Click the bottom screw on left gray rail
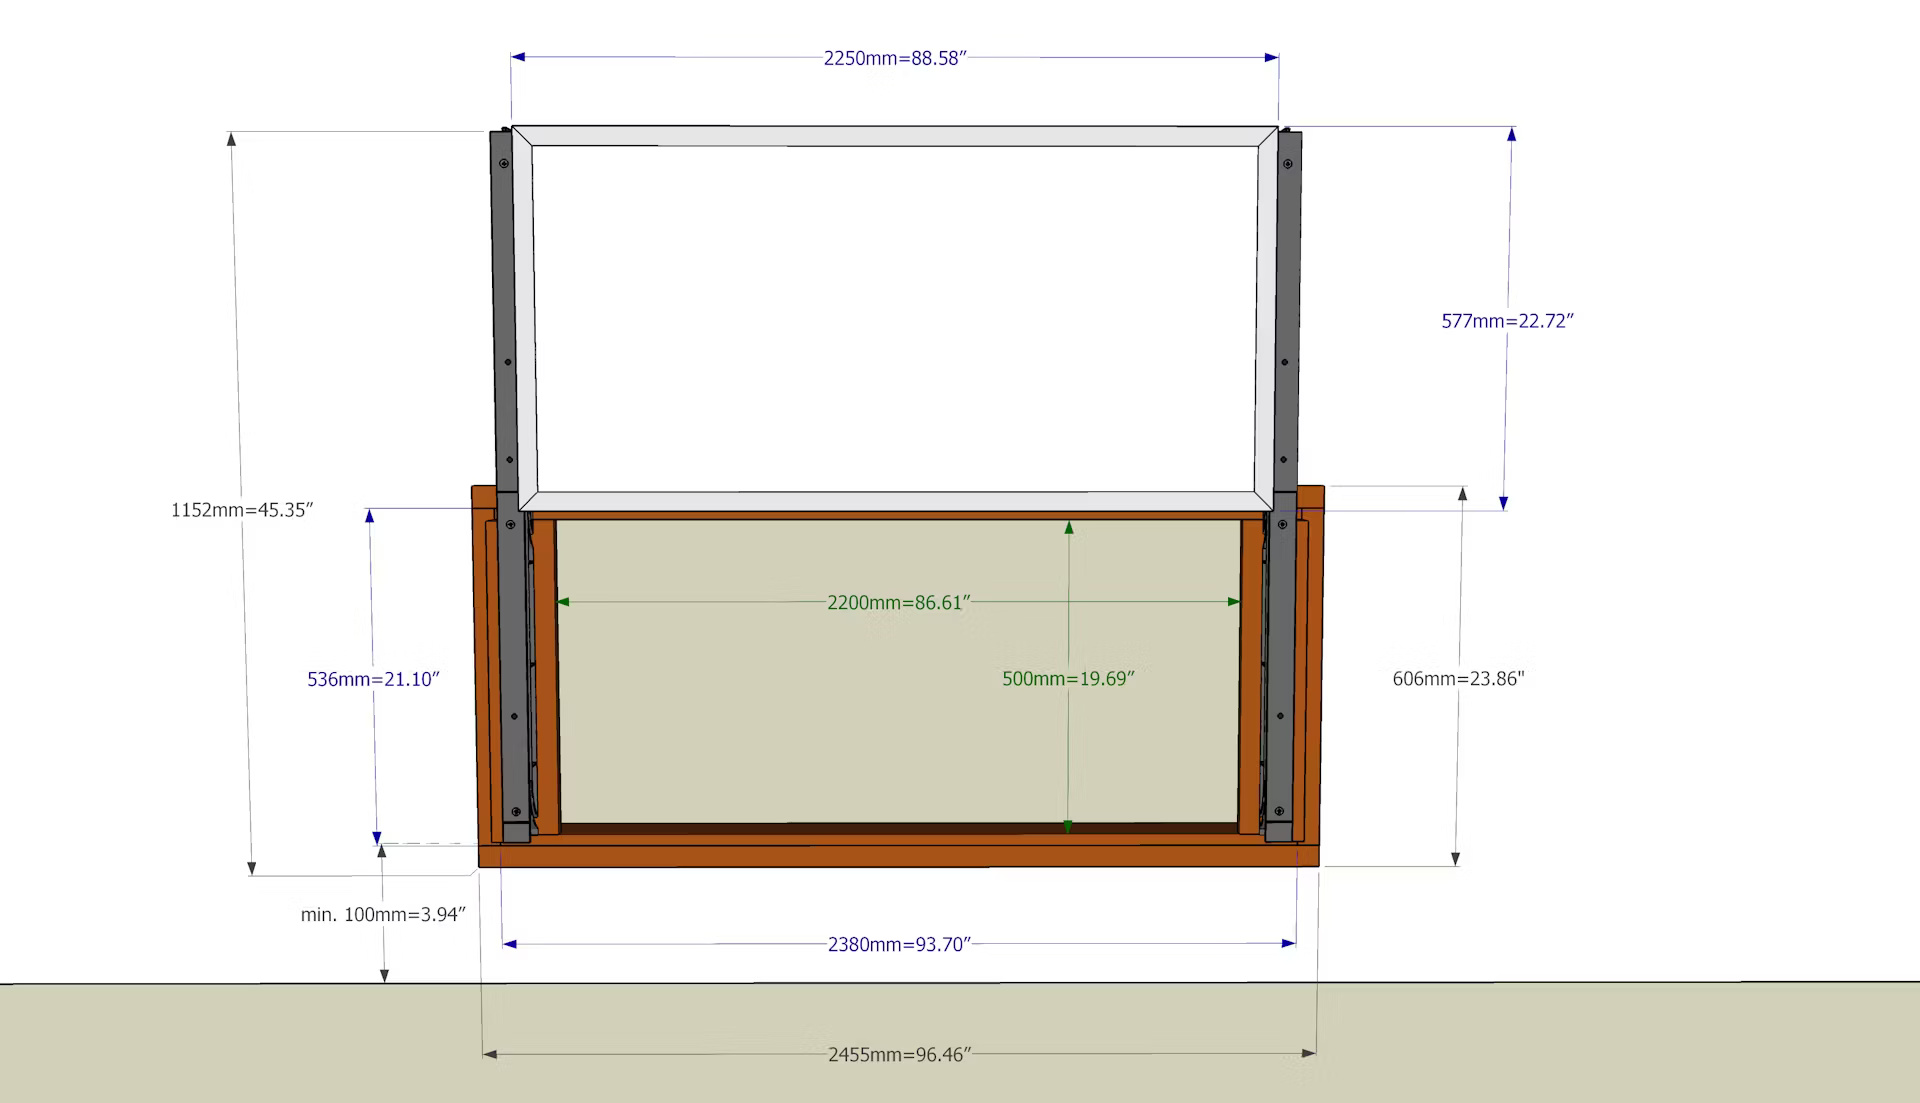The width and height of the screenshot is (1920, 1103). click(x=516, y=811)
